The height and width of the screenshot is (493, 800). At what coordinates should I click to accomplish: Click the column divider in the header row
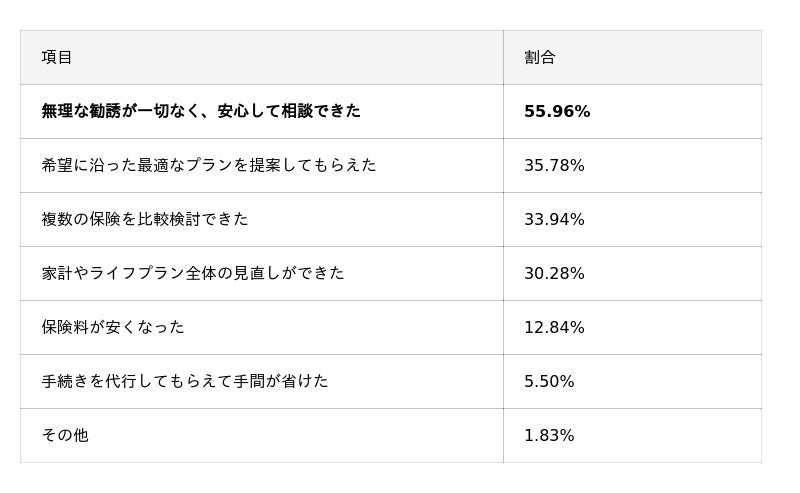click(x=503, y=57)
